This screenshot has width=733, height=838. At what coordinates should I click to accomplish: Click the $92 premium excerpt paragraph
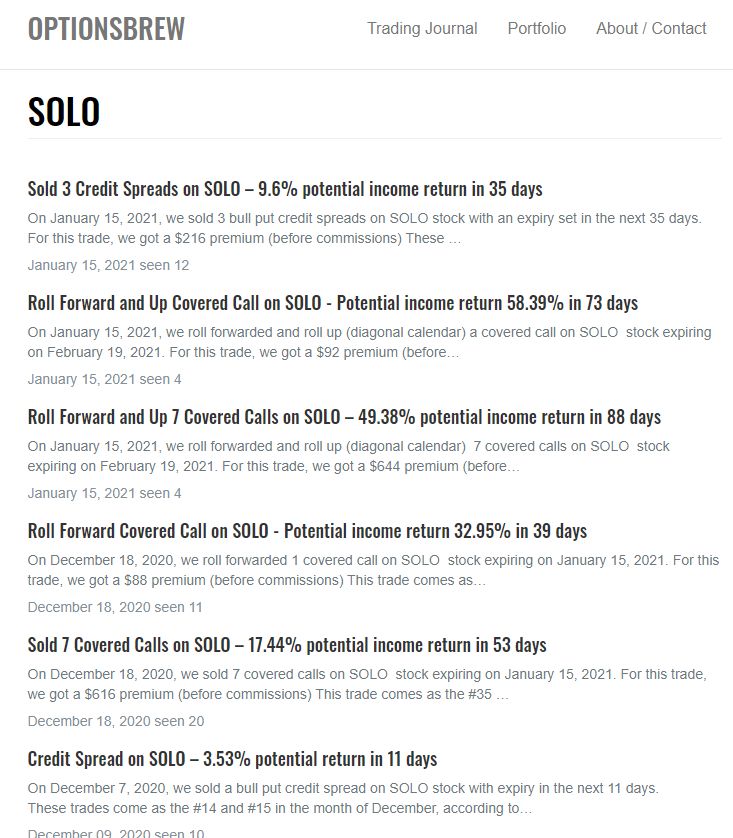[370, 342]
